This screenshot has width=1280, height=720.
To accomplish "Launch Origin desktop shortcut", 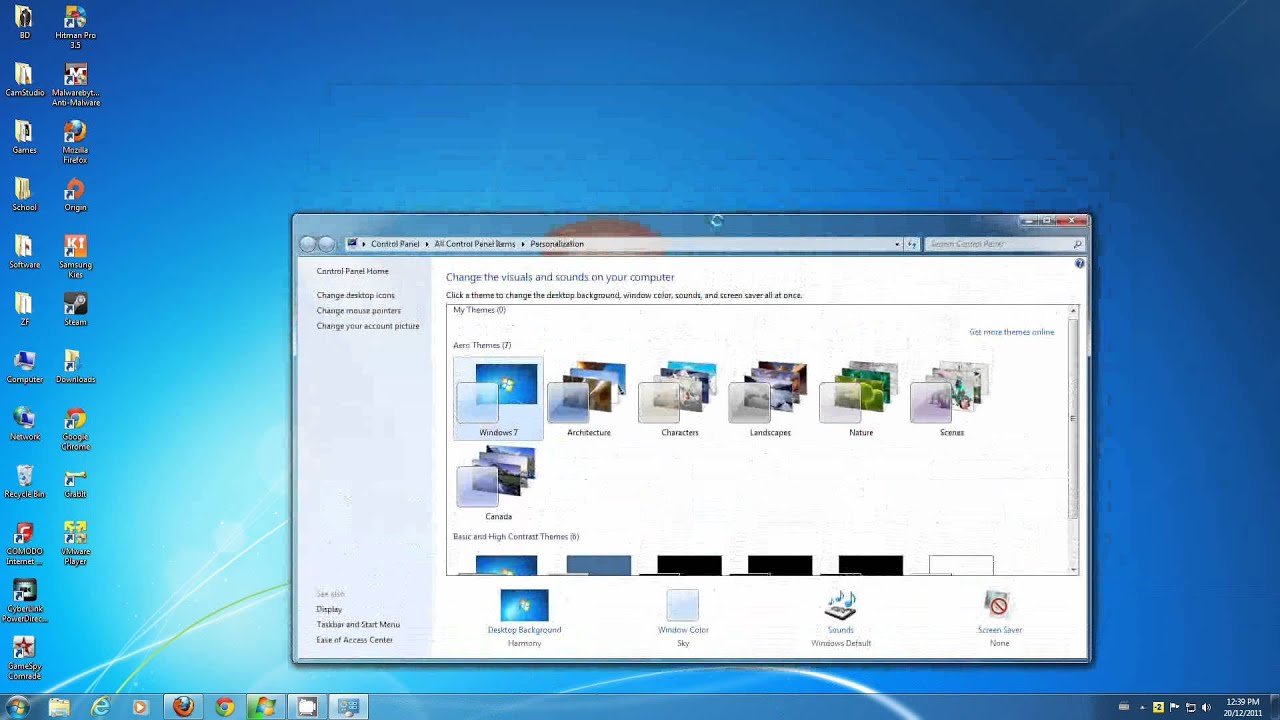I will 75,195.
